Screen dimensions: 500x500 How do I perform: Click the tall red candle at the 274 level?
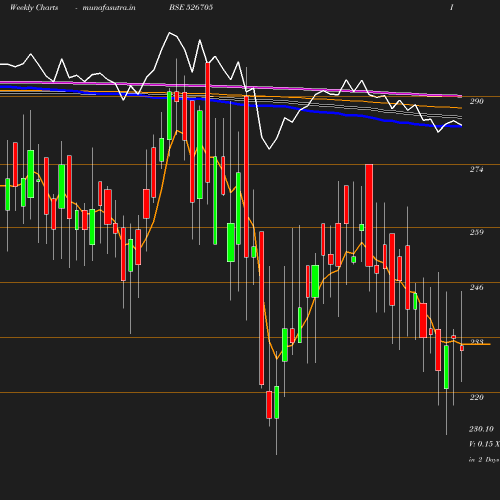(x=369, y=215)
